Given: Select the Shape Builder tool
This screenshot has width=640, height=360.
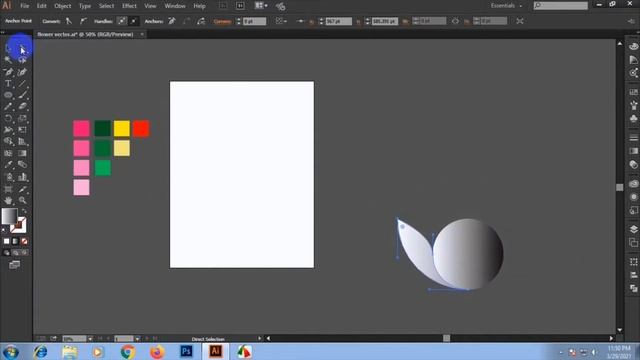Looking at the screenshot, I should 8,142.
